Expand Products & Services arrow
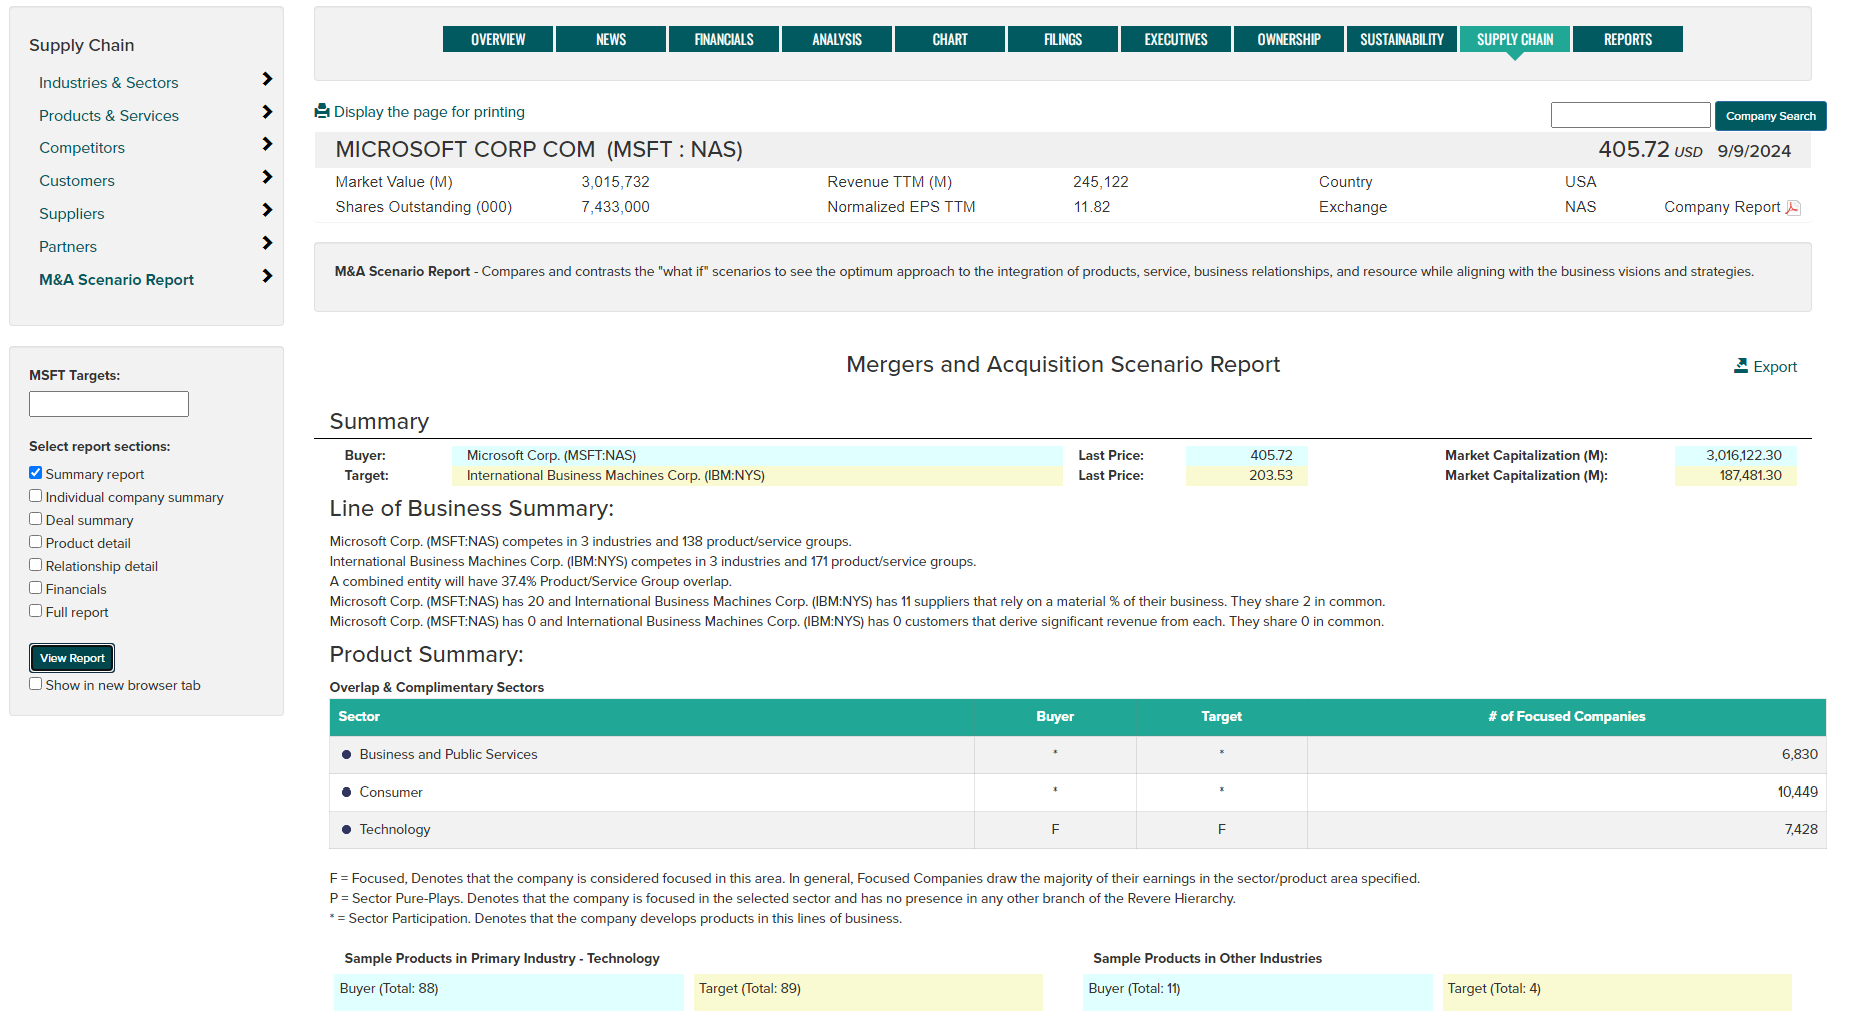Image resolution: width=1863 pixels, height=1011 pixels. (x=267, y=112)
